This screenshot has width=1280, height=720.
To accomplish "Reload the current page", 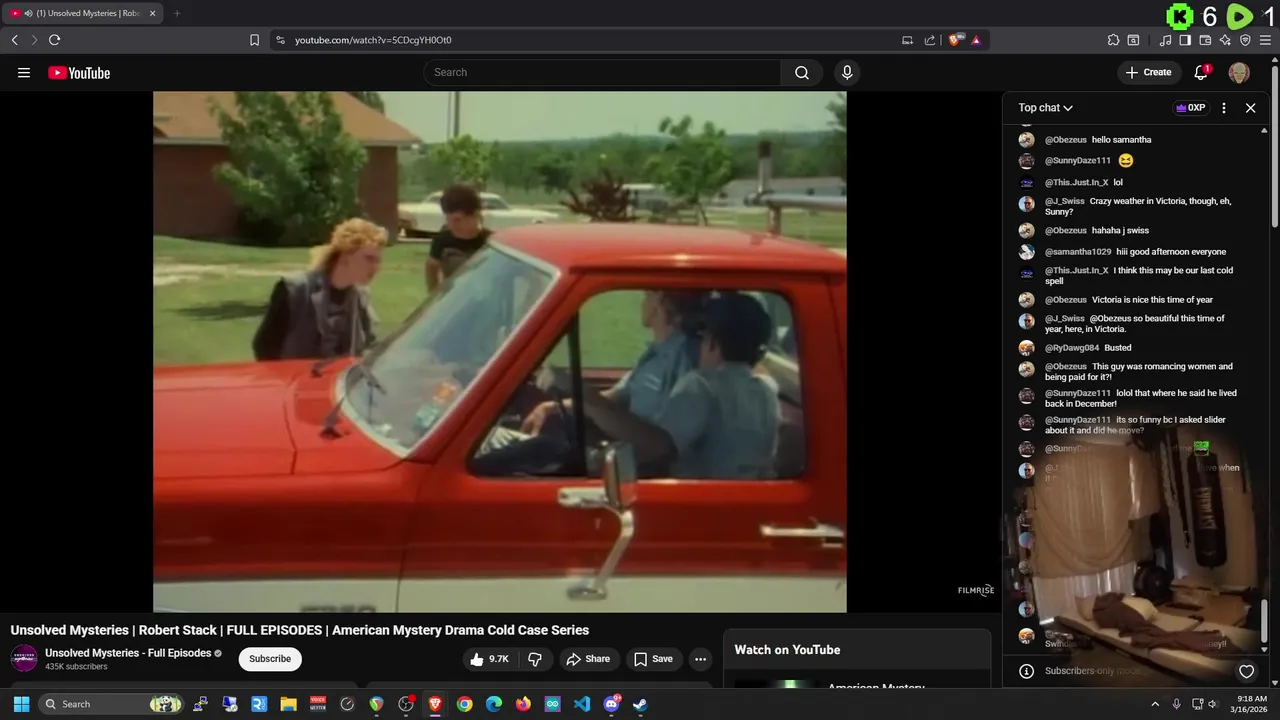I will click(54, 40).
